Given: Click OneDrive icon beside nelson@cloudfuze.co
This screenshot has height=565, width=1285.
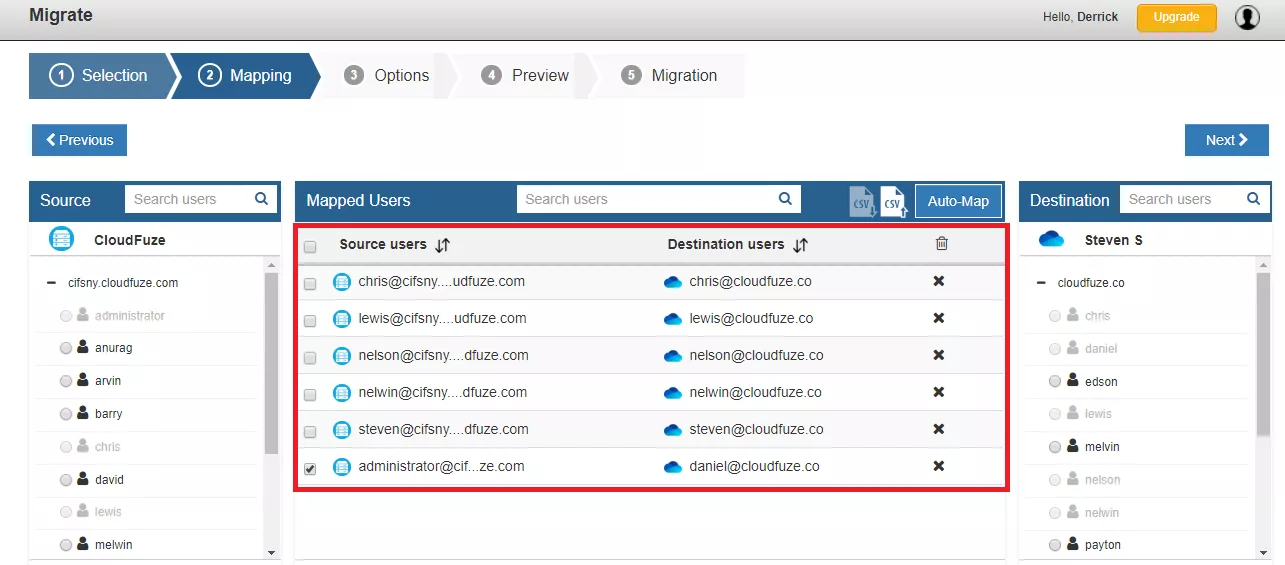Looking at the screenshot, I should point(673,356).
